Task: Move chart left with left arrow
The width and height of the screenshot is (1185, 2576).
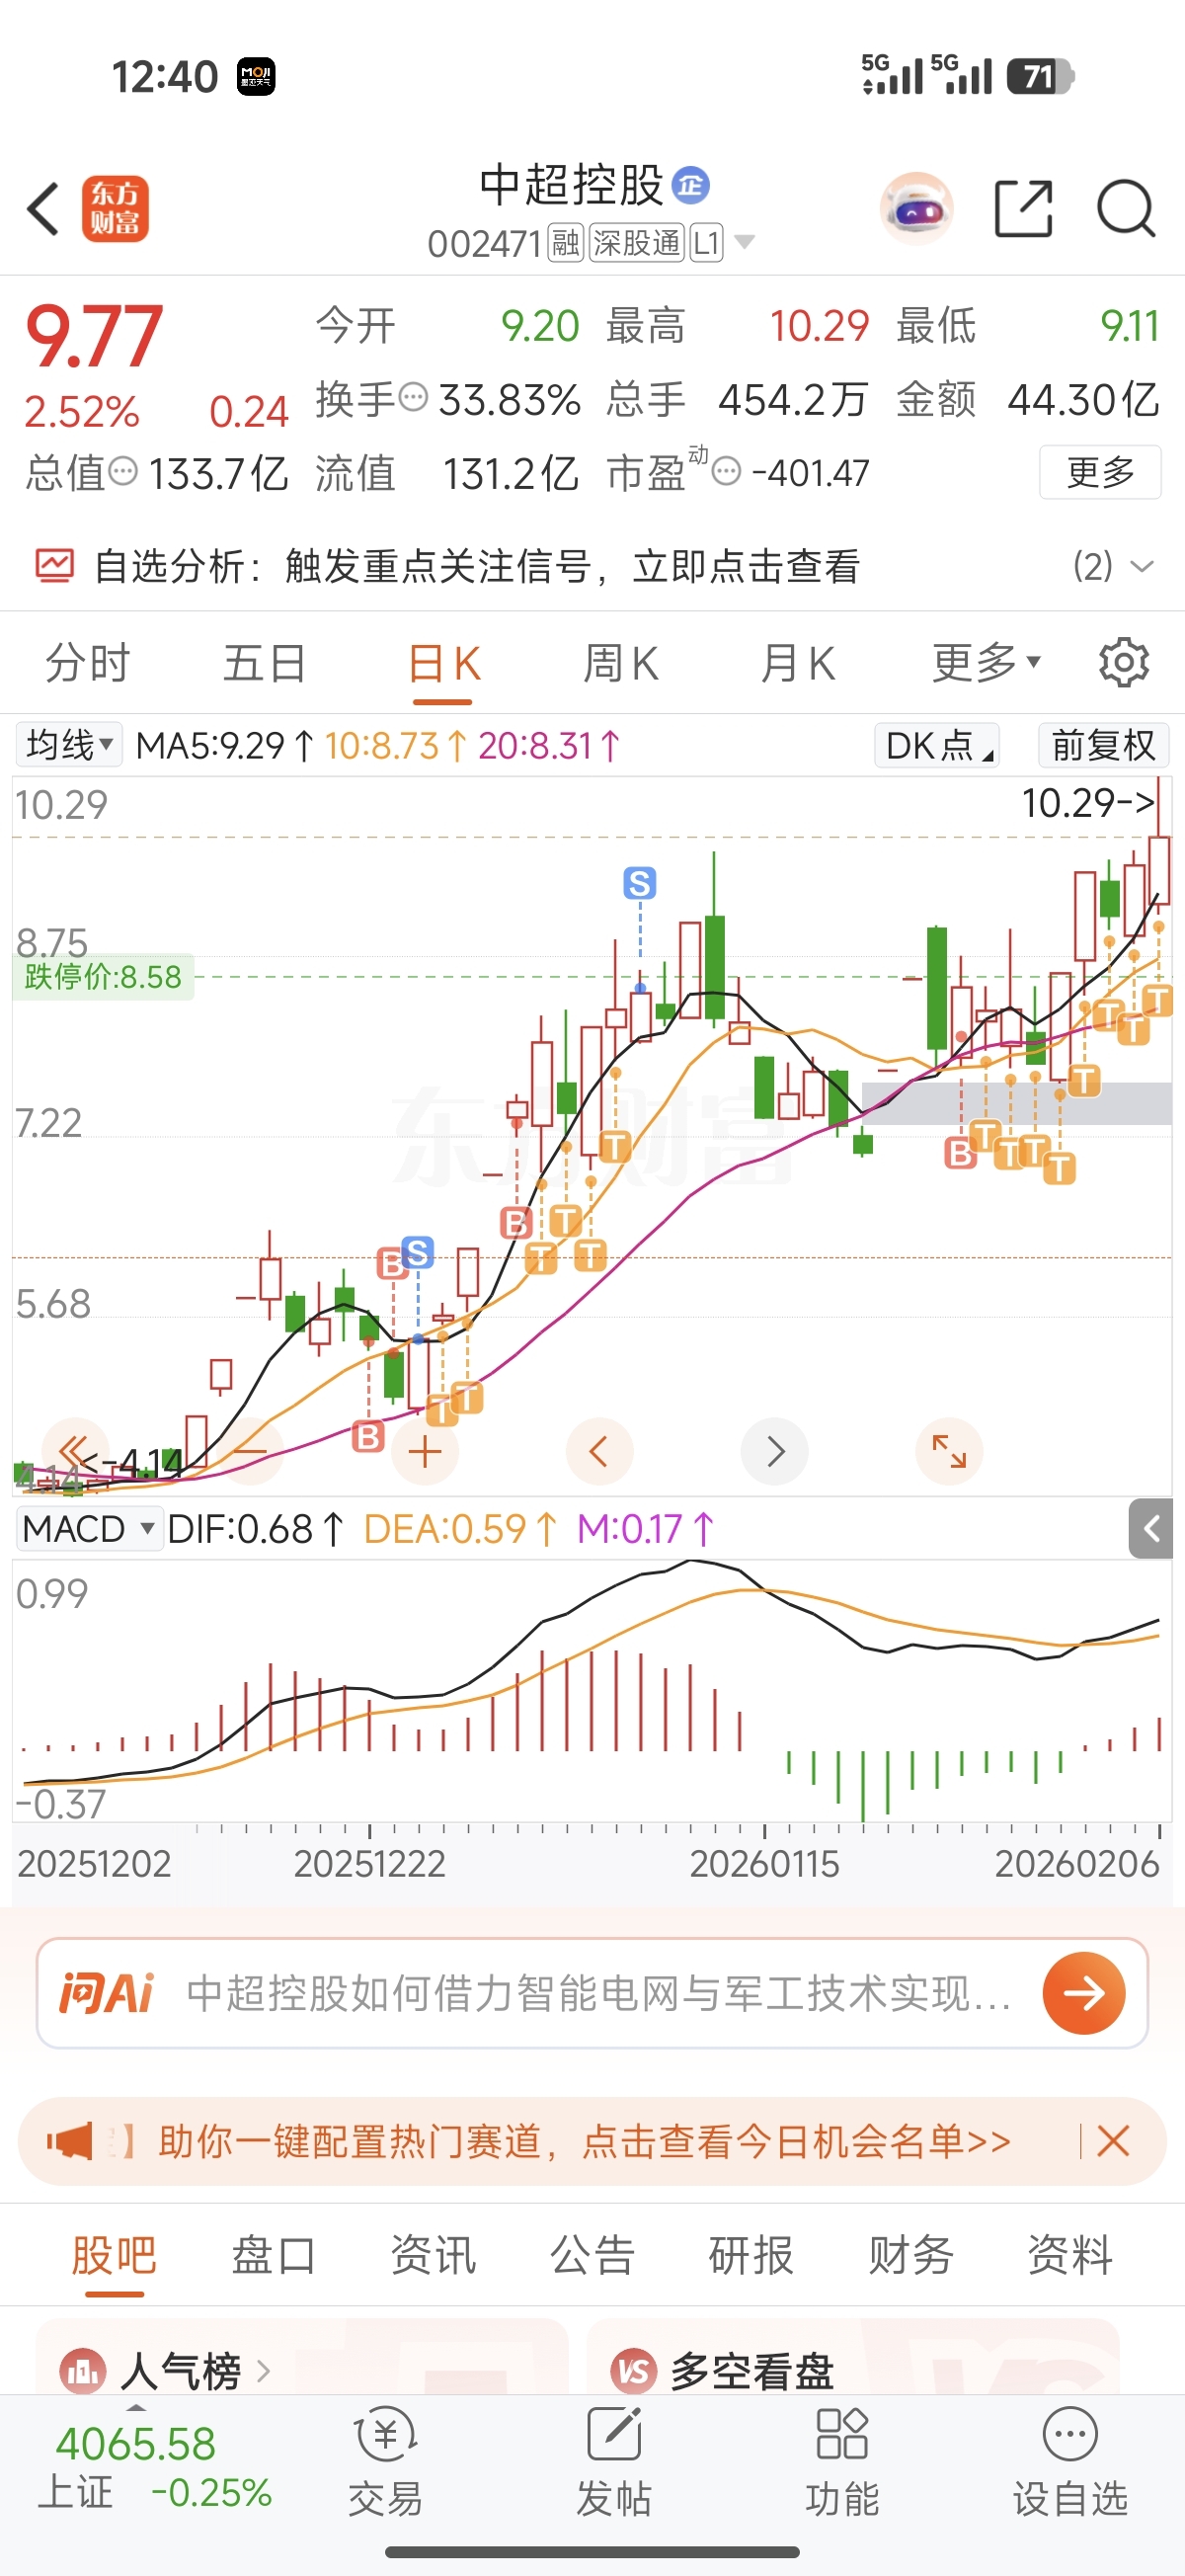Action: pos(599,1451)
